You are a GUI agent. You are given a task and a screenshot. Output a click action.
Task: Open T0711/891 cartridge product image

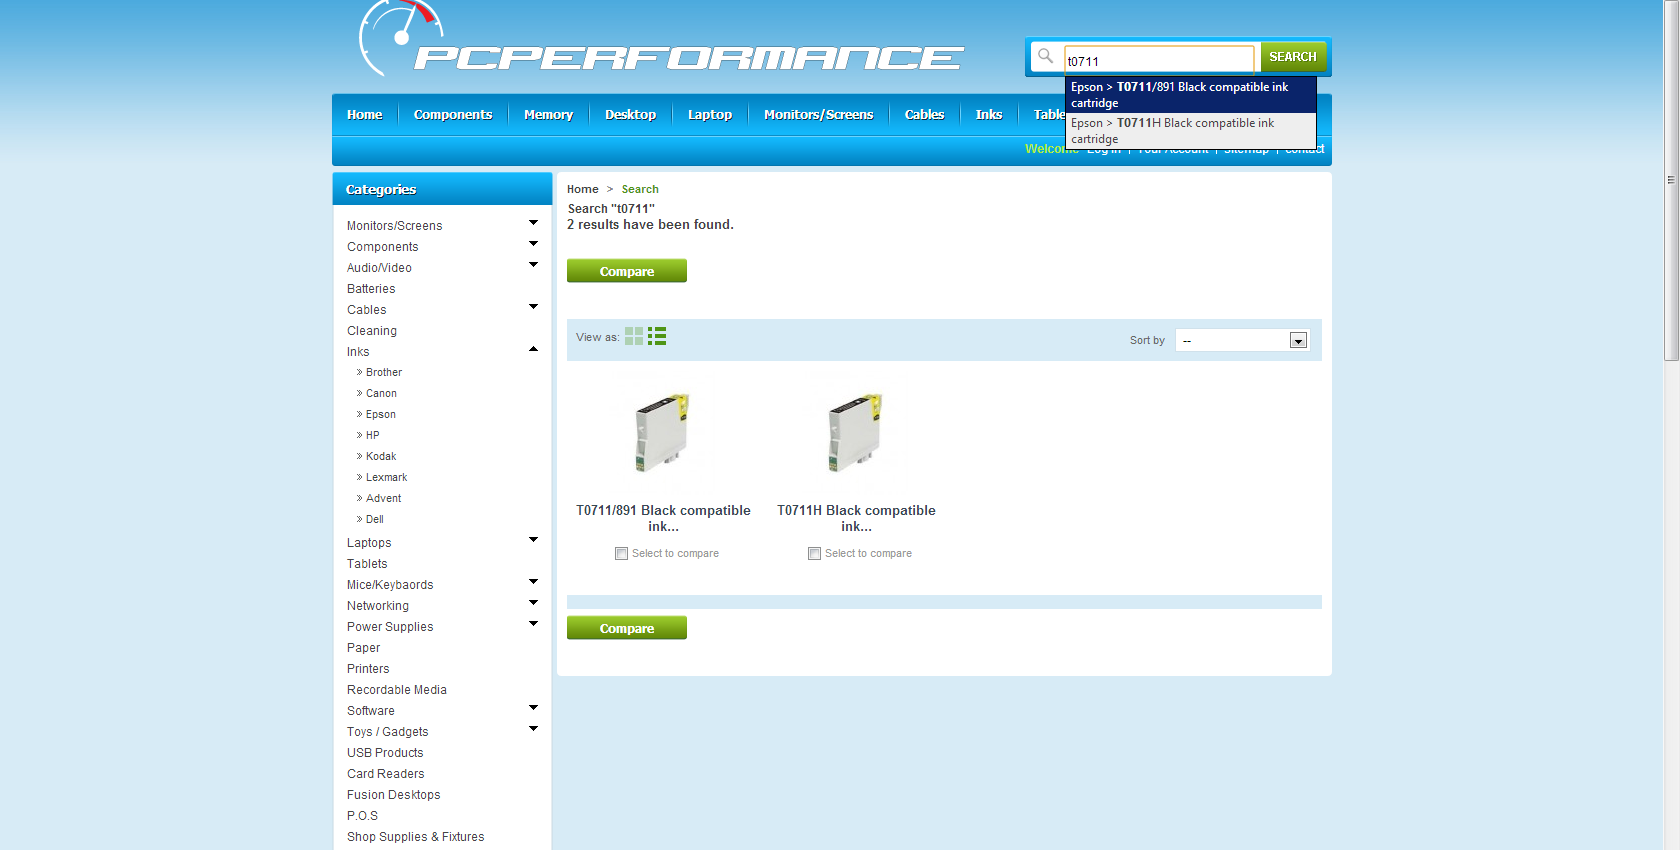point(662,432)
